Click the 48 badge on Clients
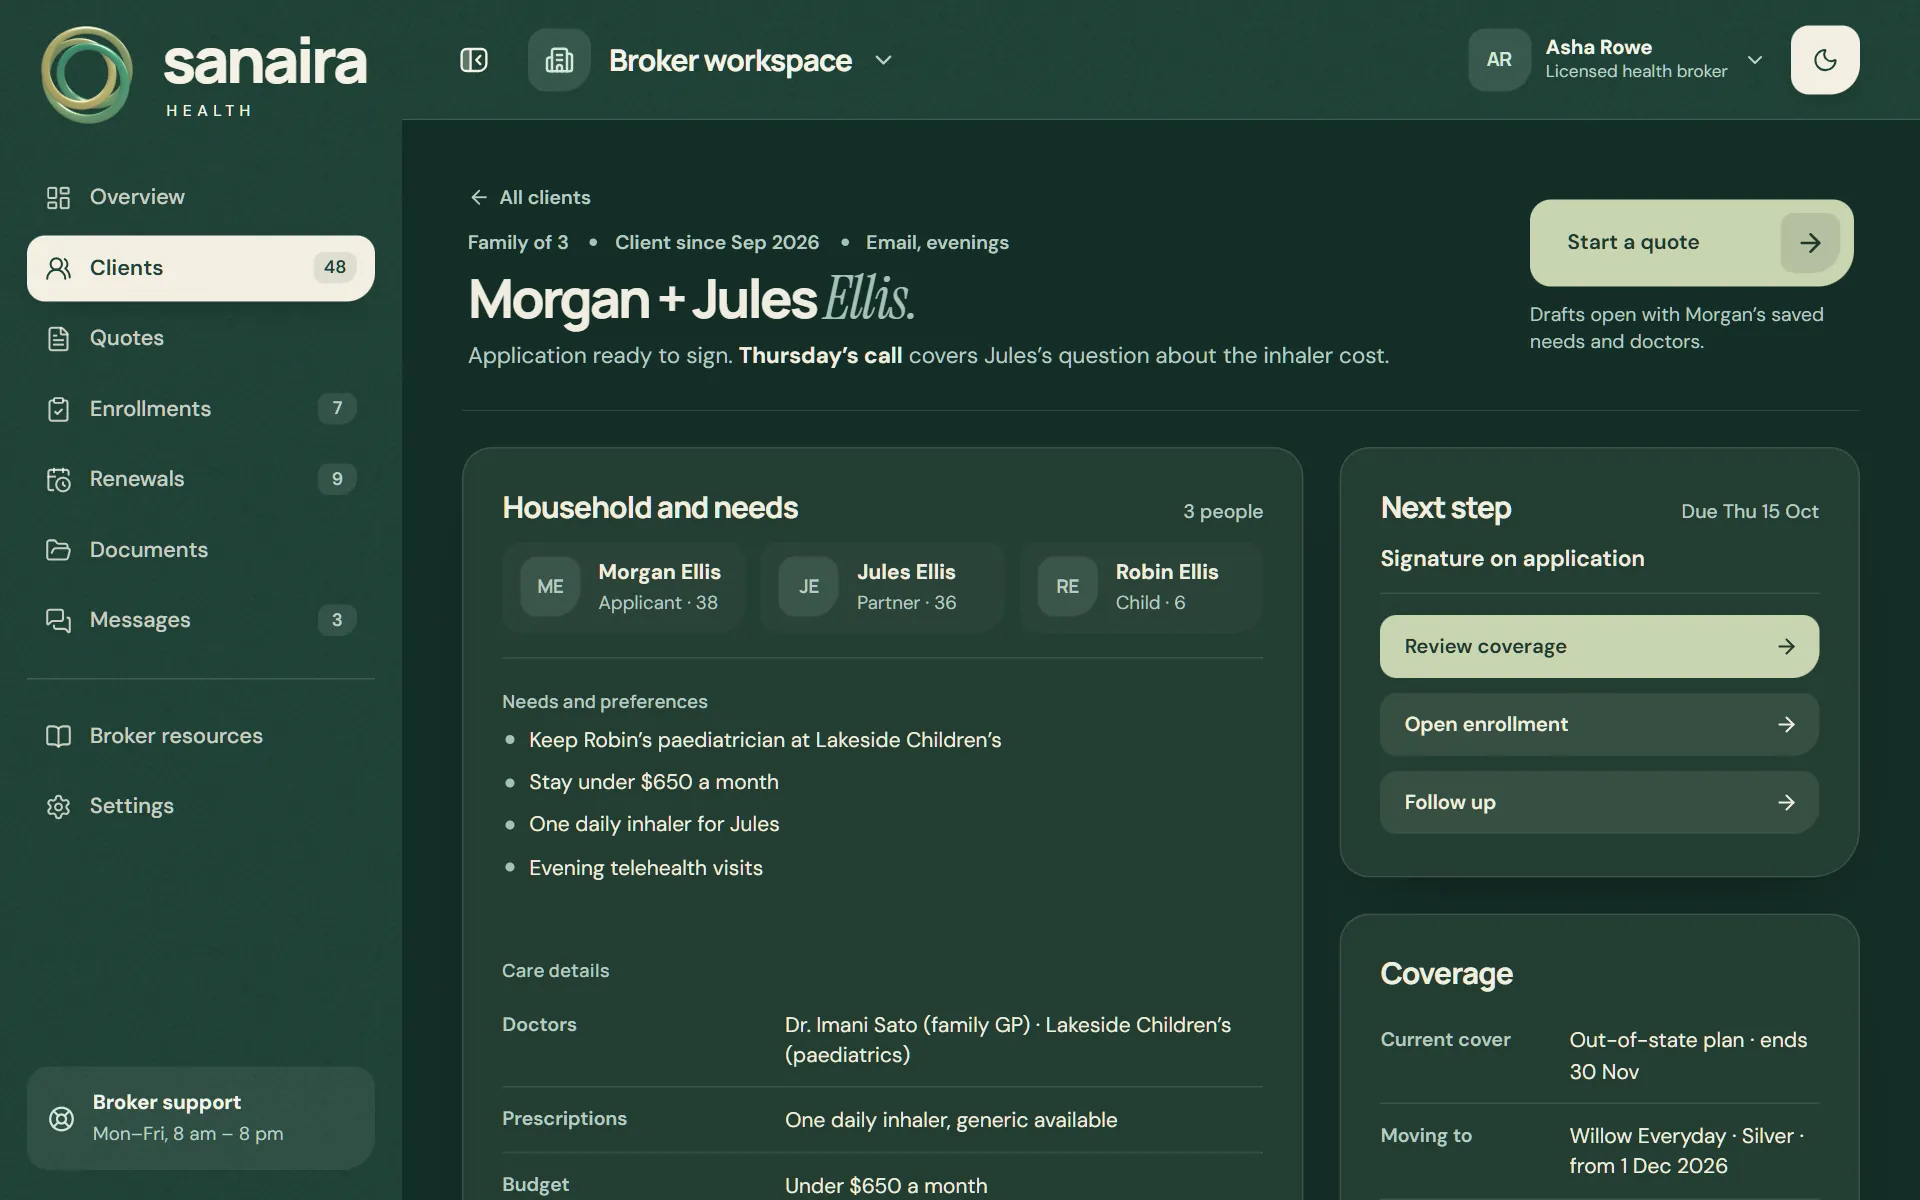The height and width of the screenshot is (1200, 1920). point(335,267)
